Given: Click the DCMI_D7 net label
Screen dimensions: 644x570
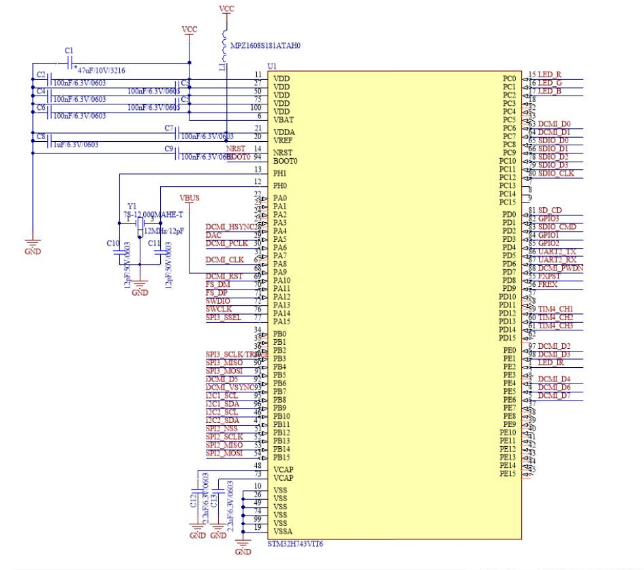Looking at the screenshot, I should coord(554,395).
